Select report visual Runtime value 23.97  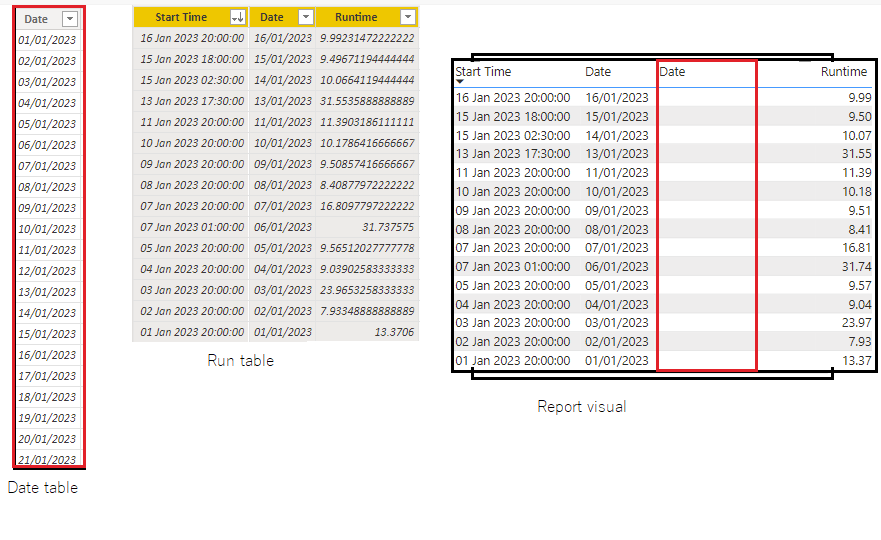tap(856, 323)
